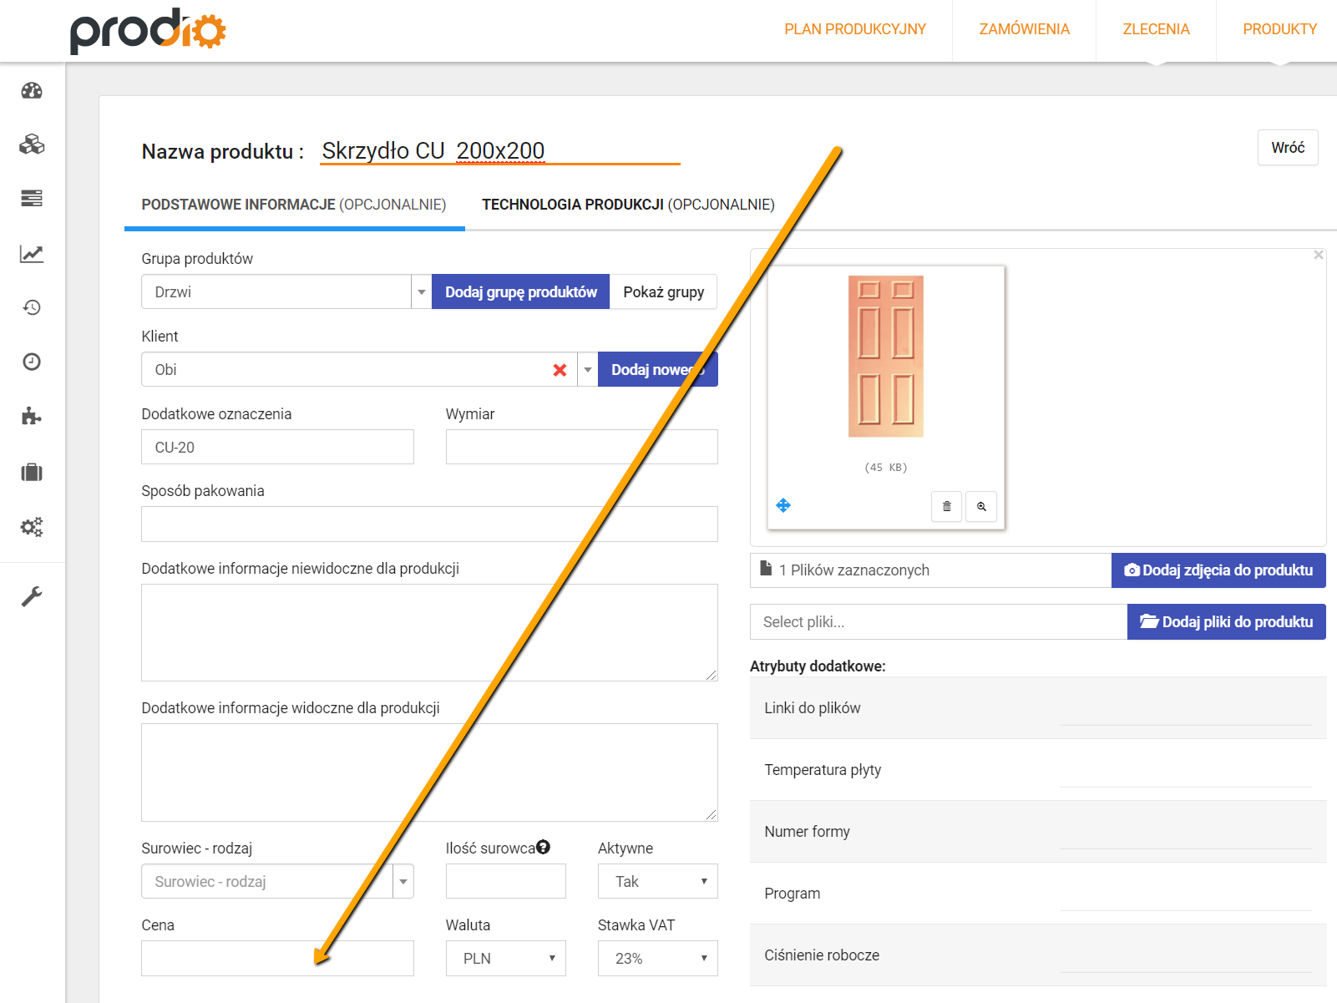Open the Aktywne dropdown set to Tak
This screenshot has width=1337, height=1003.
click(657, 881)
